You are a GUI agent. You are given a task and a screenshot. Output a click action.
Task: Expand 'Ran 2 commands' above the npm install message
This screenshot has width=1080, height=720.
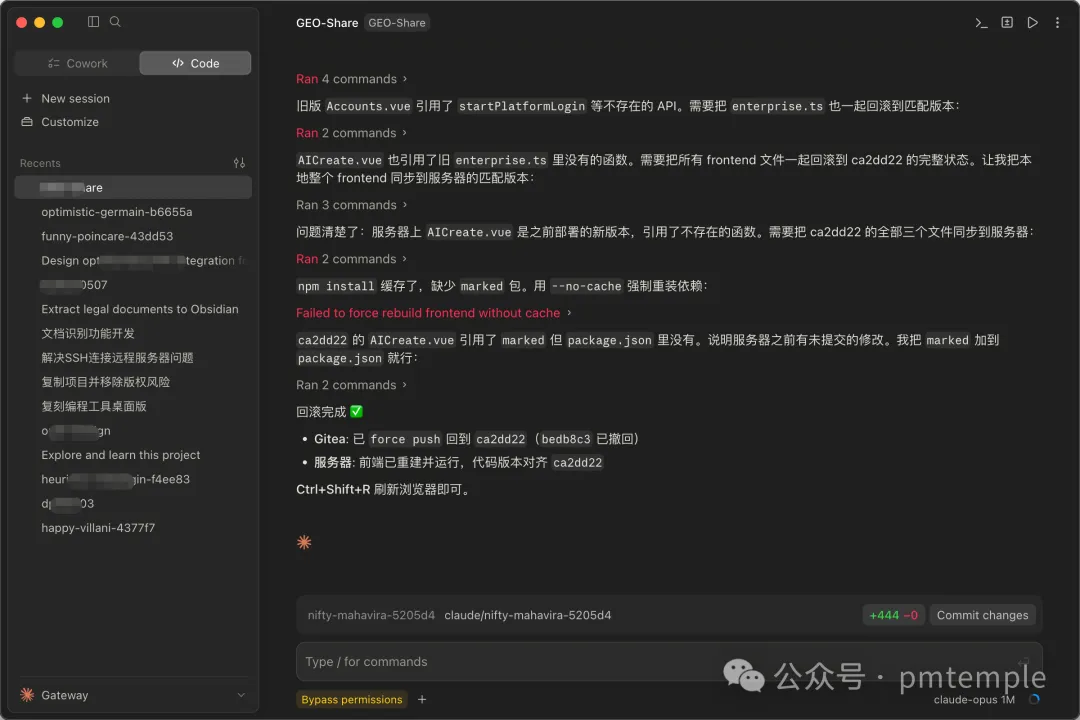[351, 259]
